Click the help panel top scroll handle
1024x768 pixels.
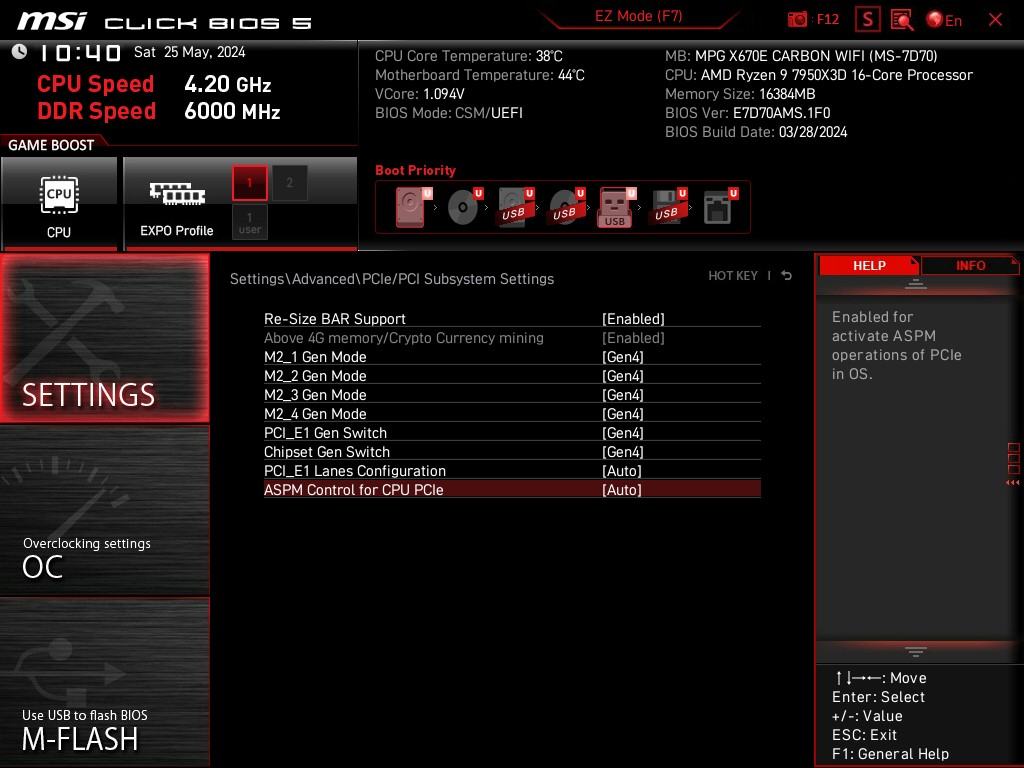point(916,284)
